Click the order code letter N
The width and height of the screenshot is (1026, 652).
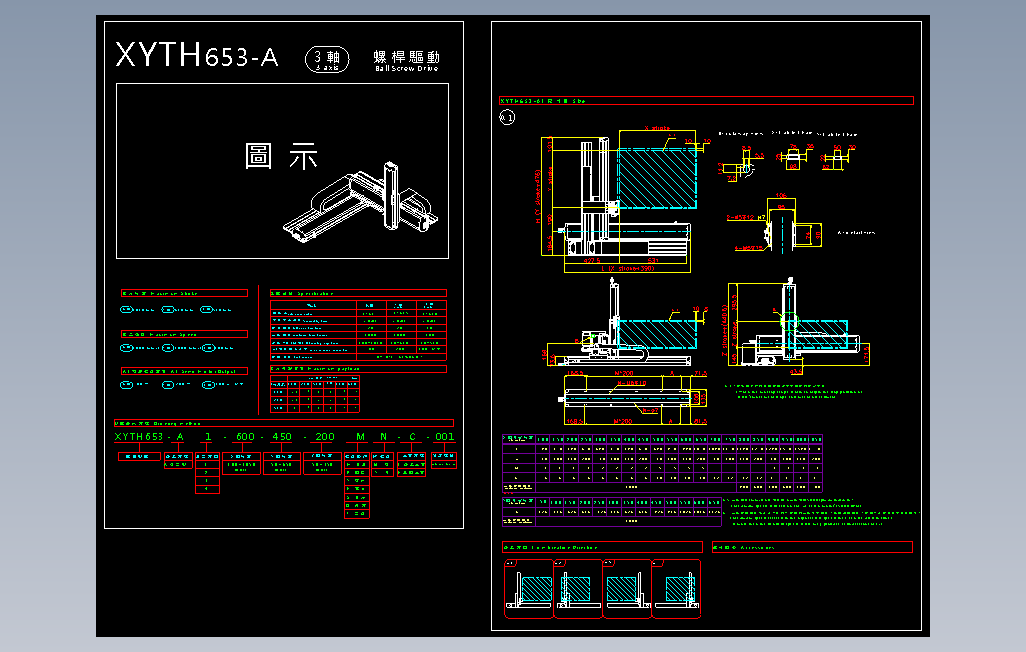tap(383, 437)
